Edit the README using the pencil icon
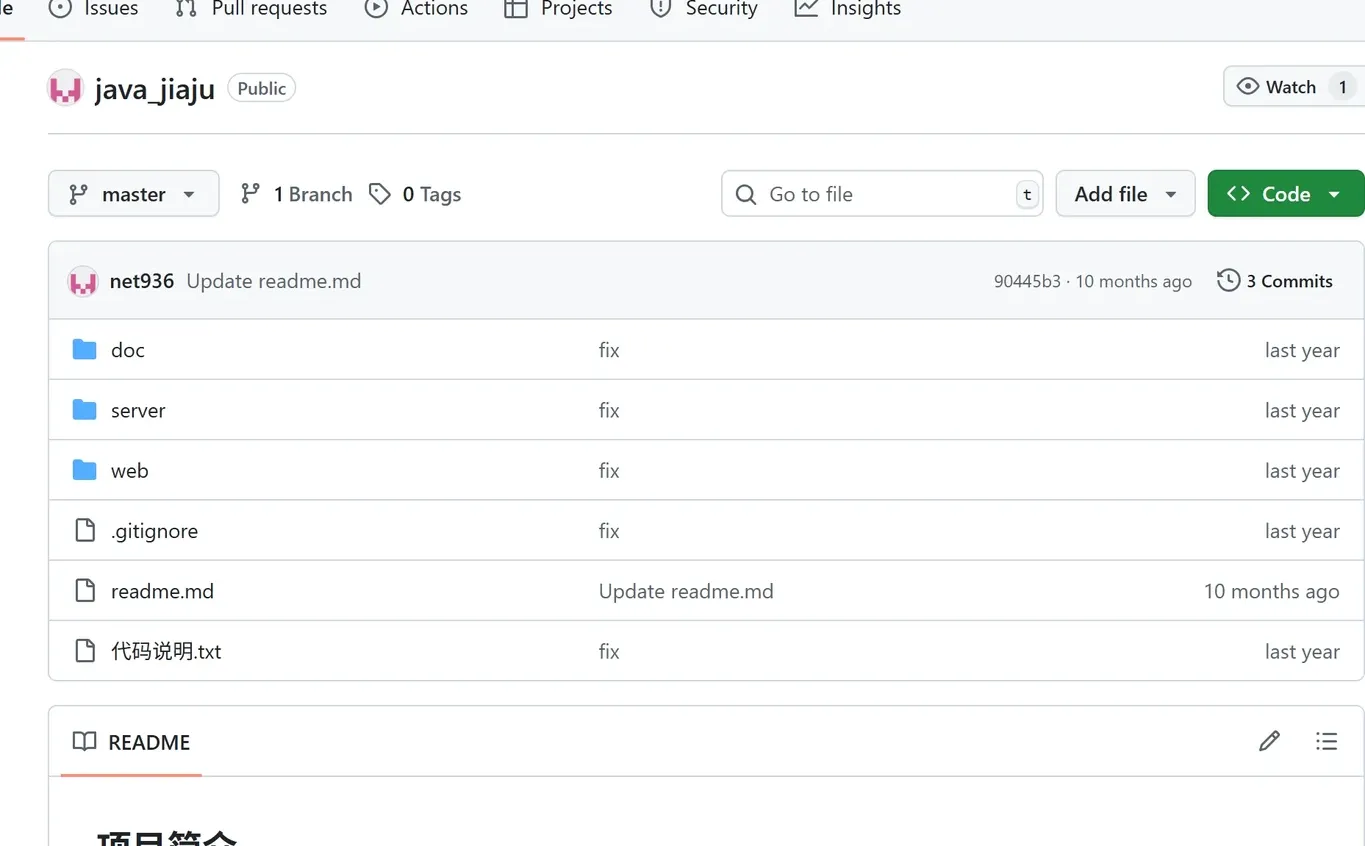This screenshot has height=846, width=1365. click(x=1268, y=741)
